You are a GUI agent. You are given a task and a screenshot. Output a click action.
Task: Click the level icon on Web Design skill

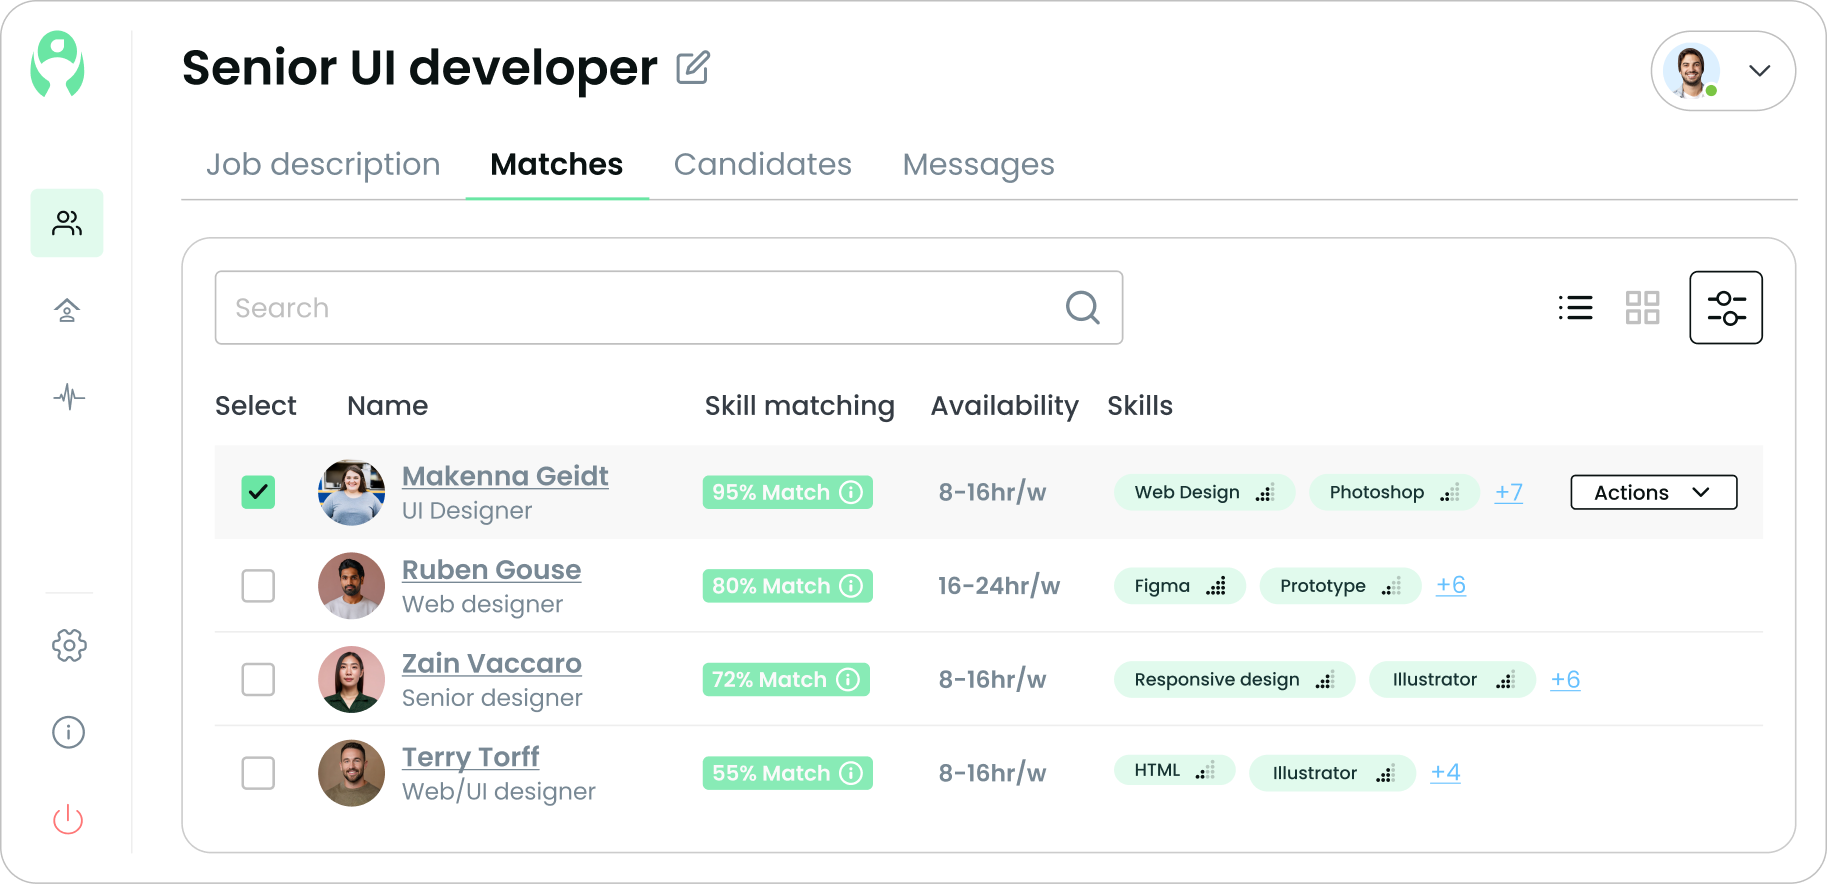coord(1265,492)
